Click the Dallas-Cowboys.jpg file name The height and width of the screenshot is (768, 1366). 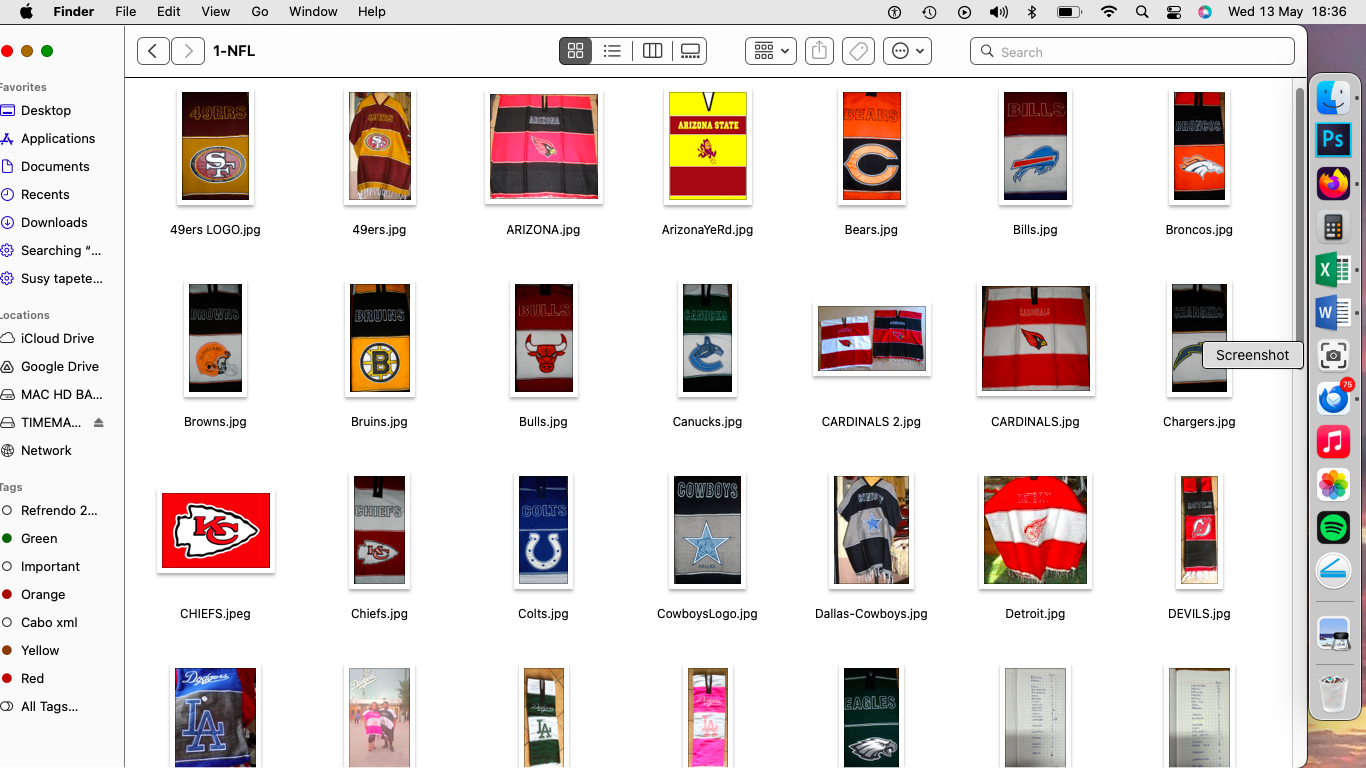[x=871, y=614]
